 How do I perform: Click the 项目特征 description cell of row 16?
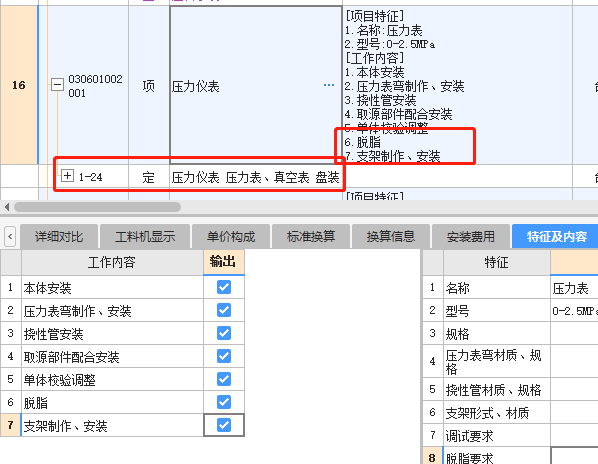[x=458, y=86]
